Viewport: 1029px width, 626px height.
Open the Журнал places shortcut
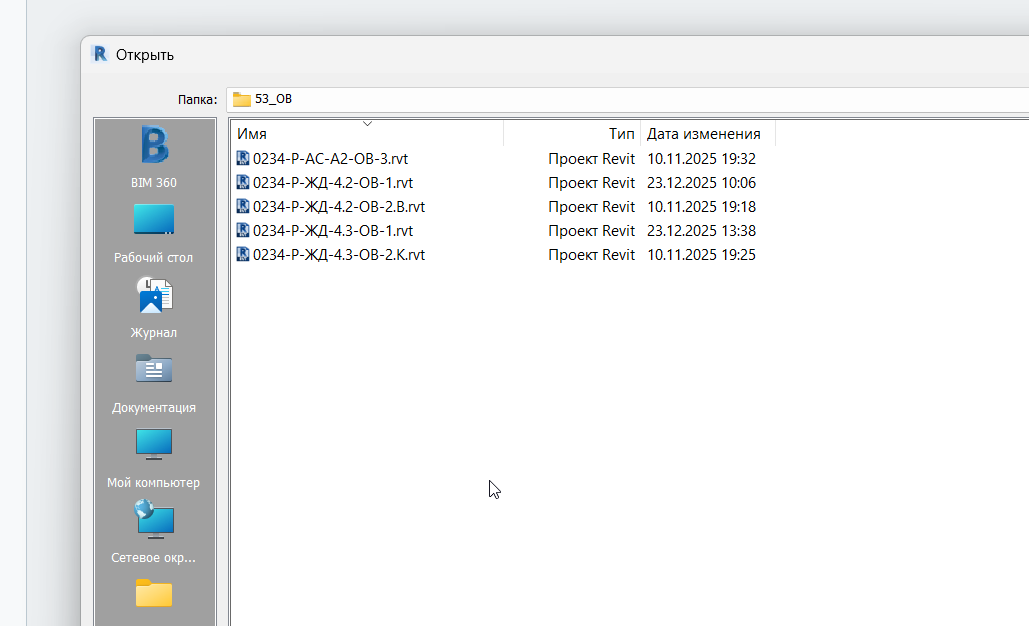pyautogui.click(x=154, y=308)
